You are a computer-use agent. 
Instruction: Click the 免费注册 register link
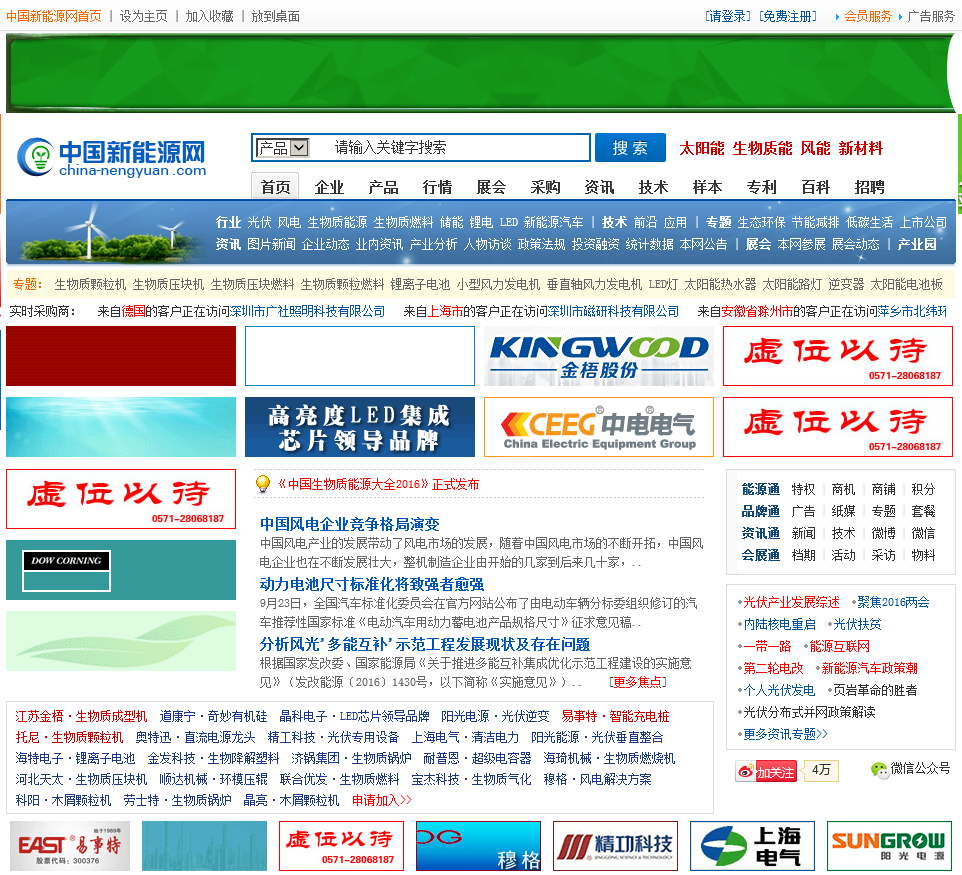coord(788,16)
